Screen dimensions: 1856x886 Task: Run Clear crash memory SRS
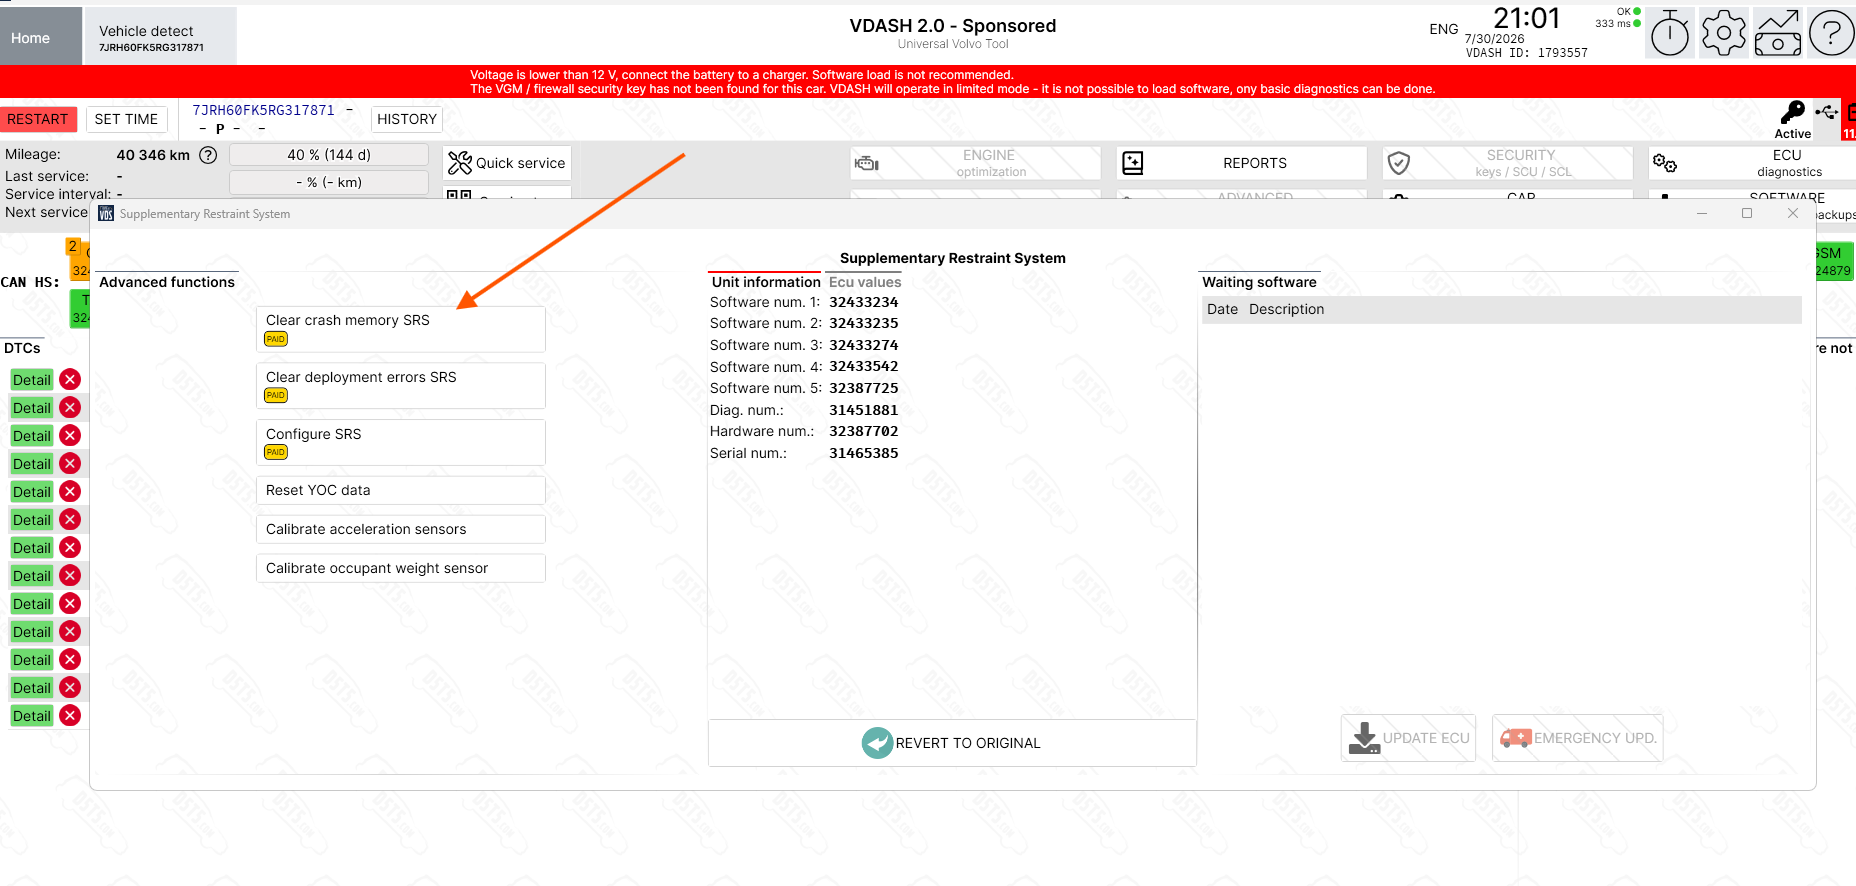[401, 329]
